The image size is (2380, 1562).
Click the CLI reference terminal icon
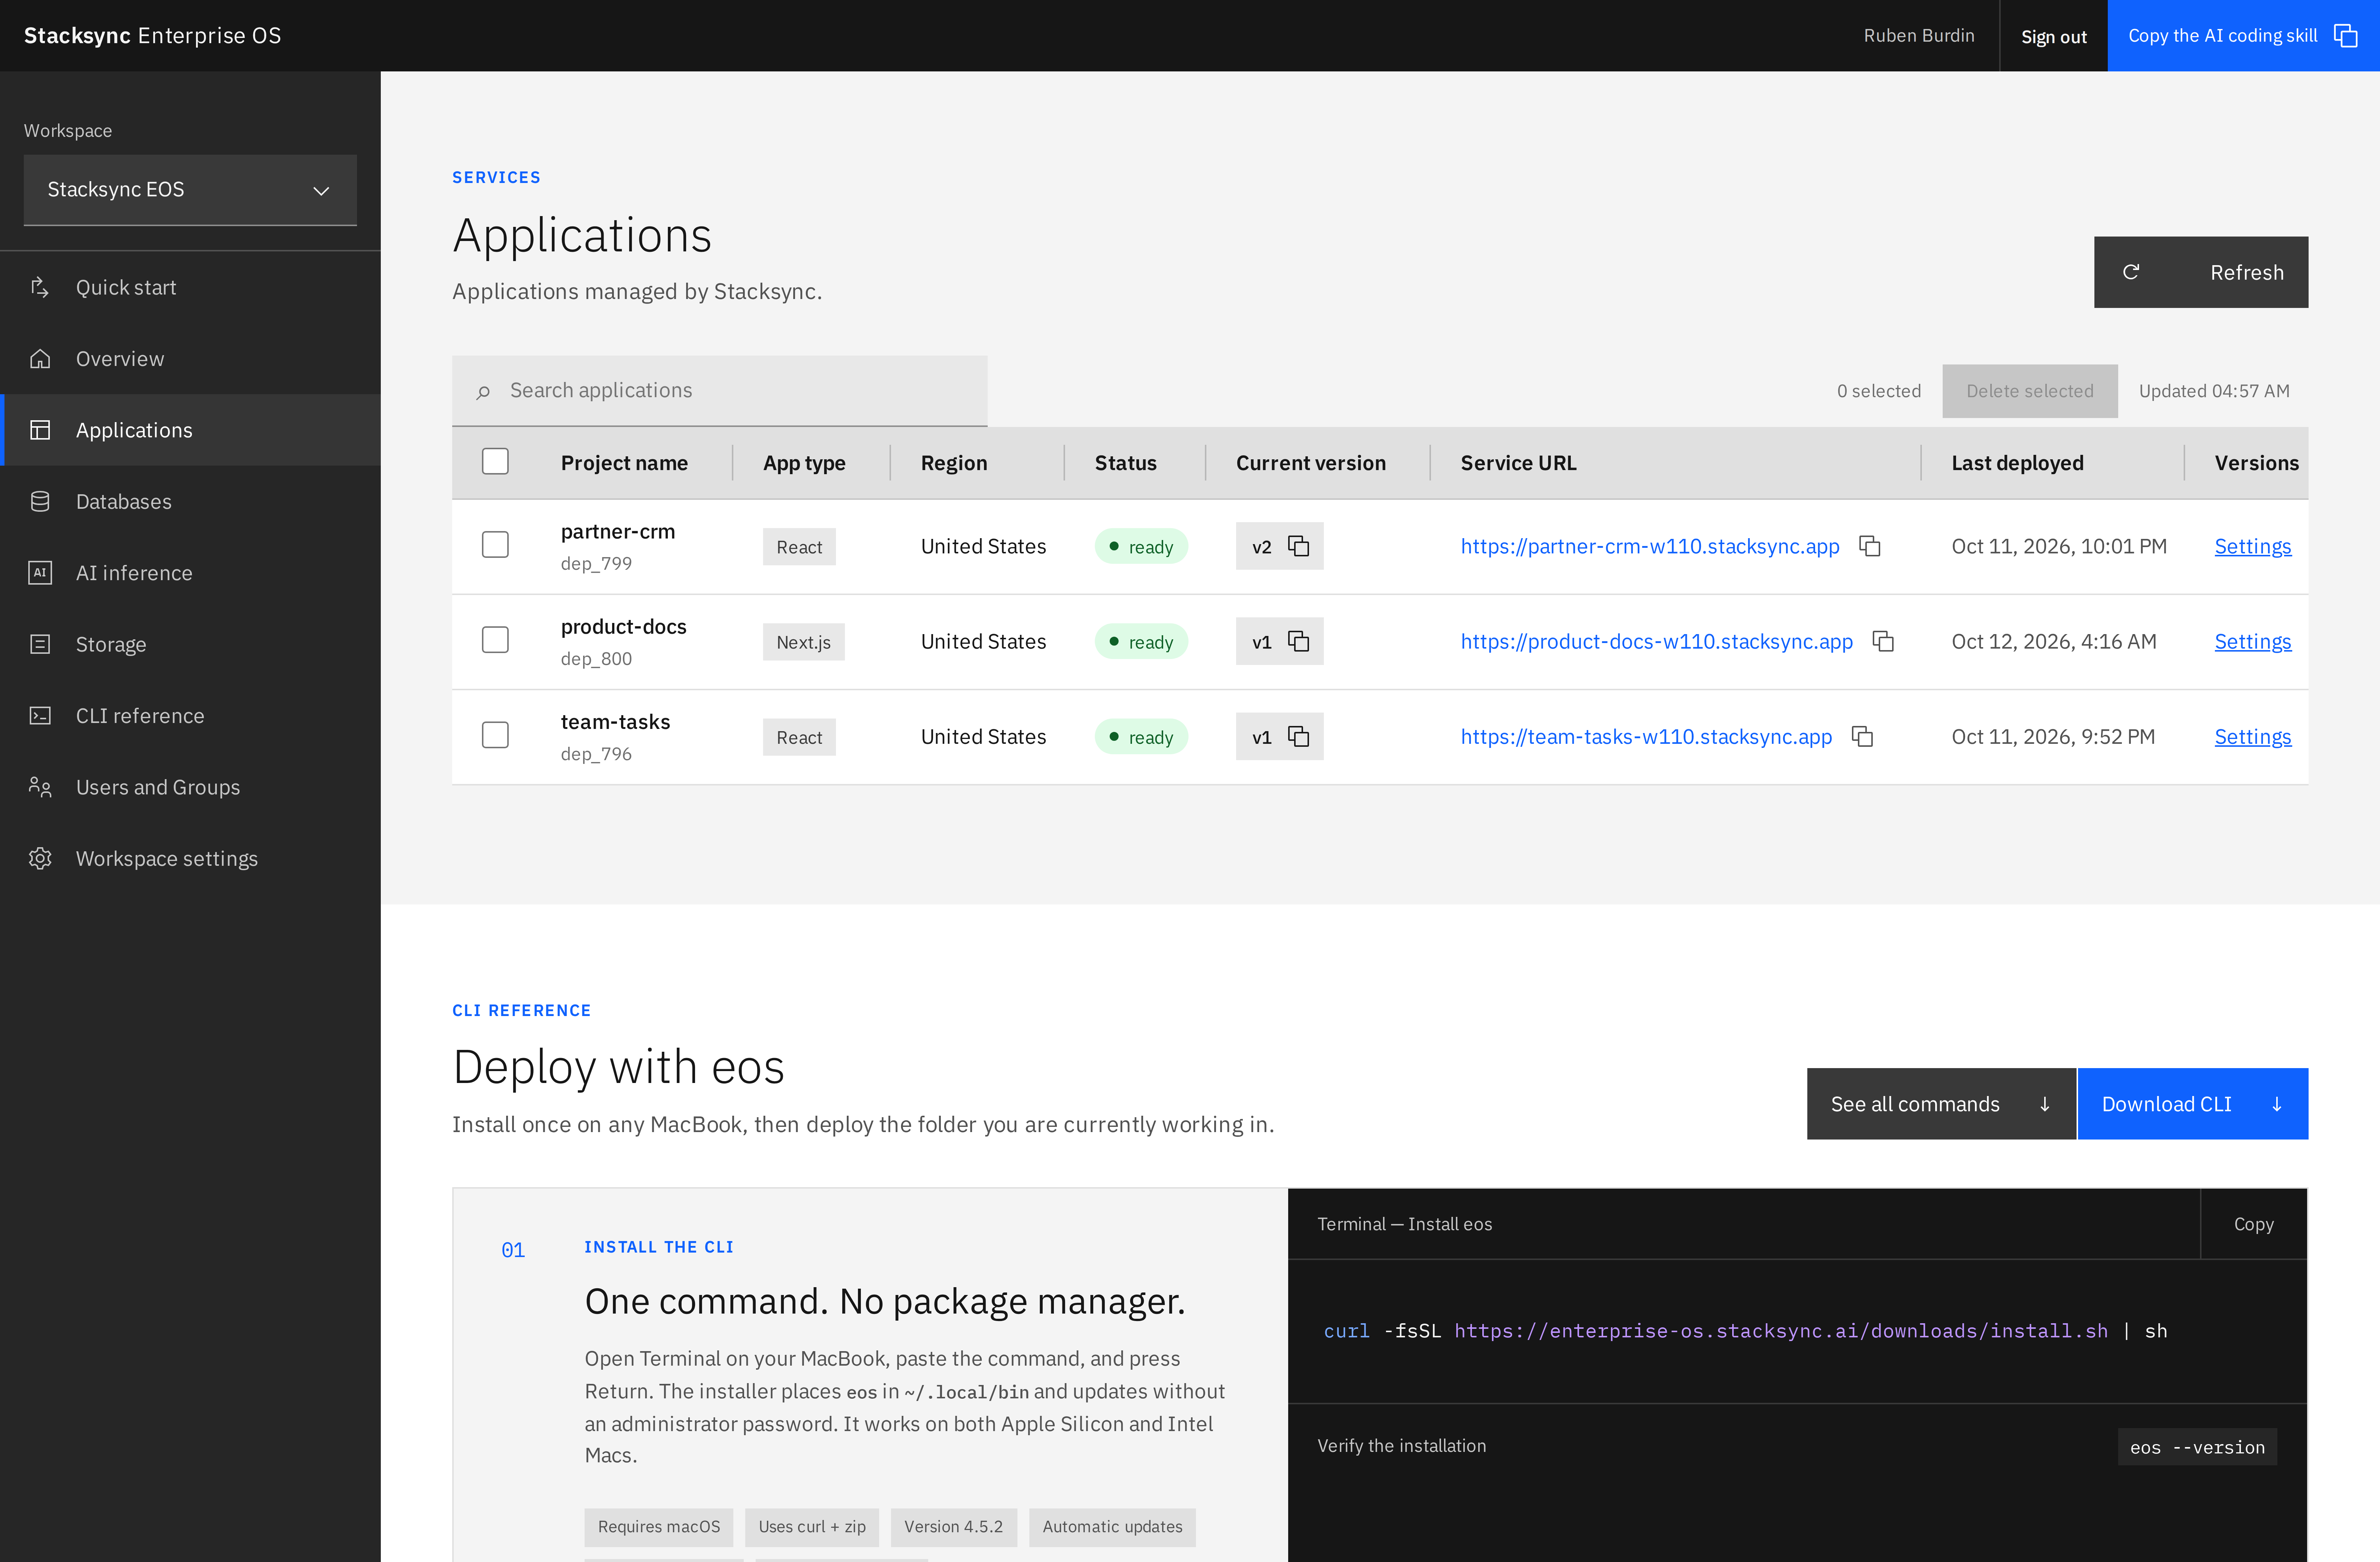40,715
